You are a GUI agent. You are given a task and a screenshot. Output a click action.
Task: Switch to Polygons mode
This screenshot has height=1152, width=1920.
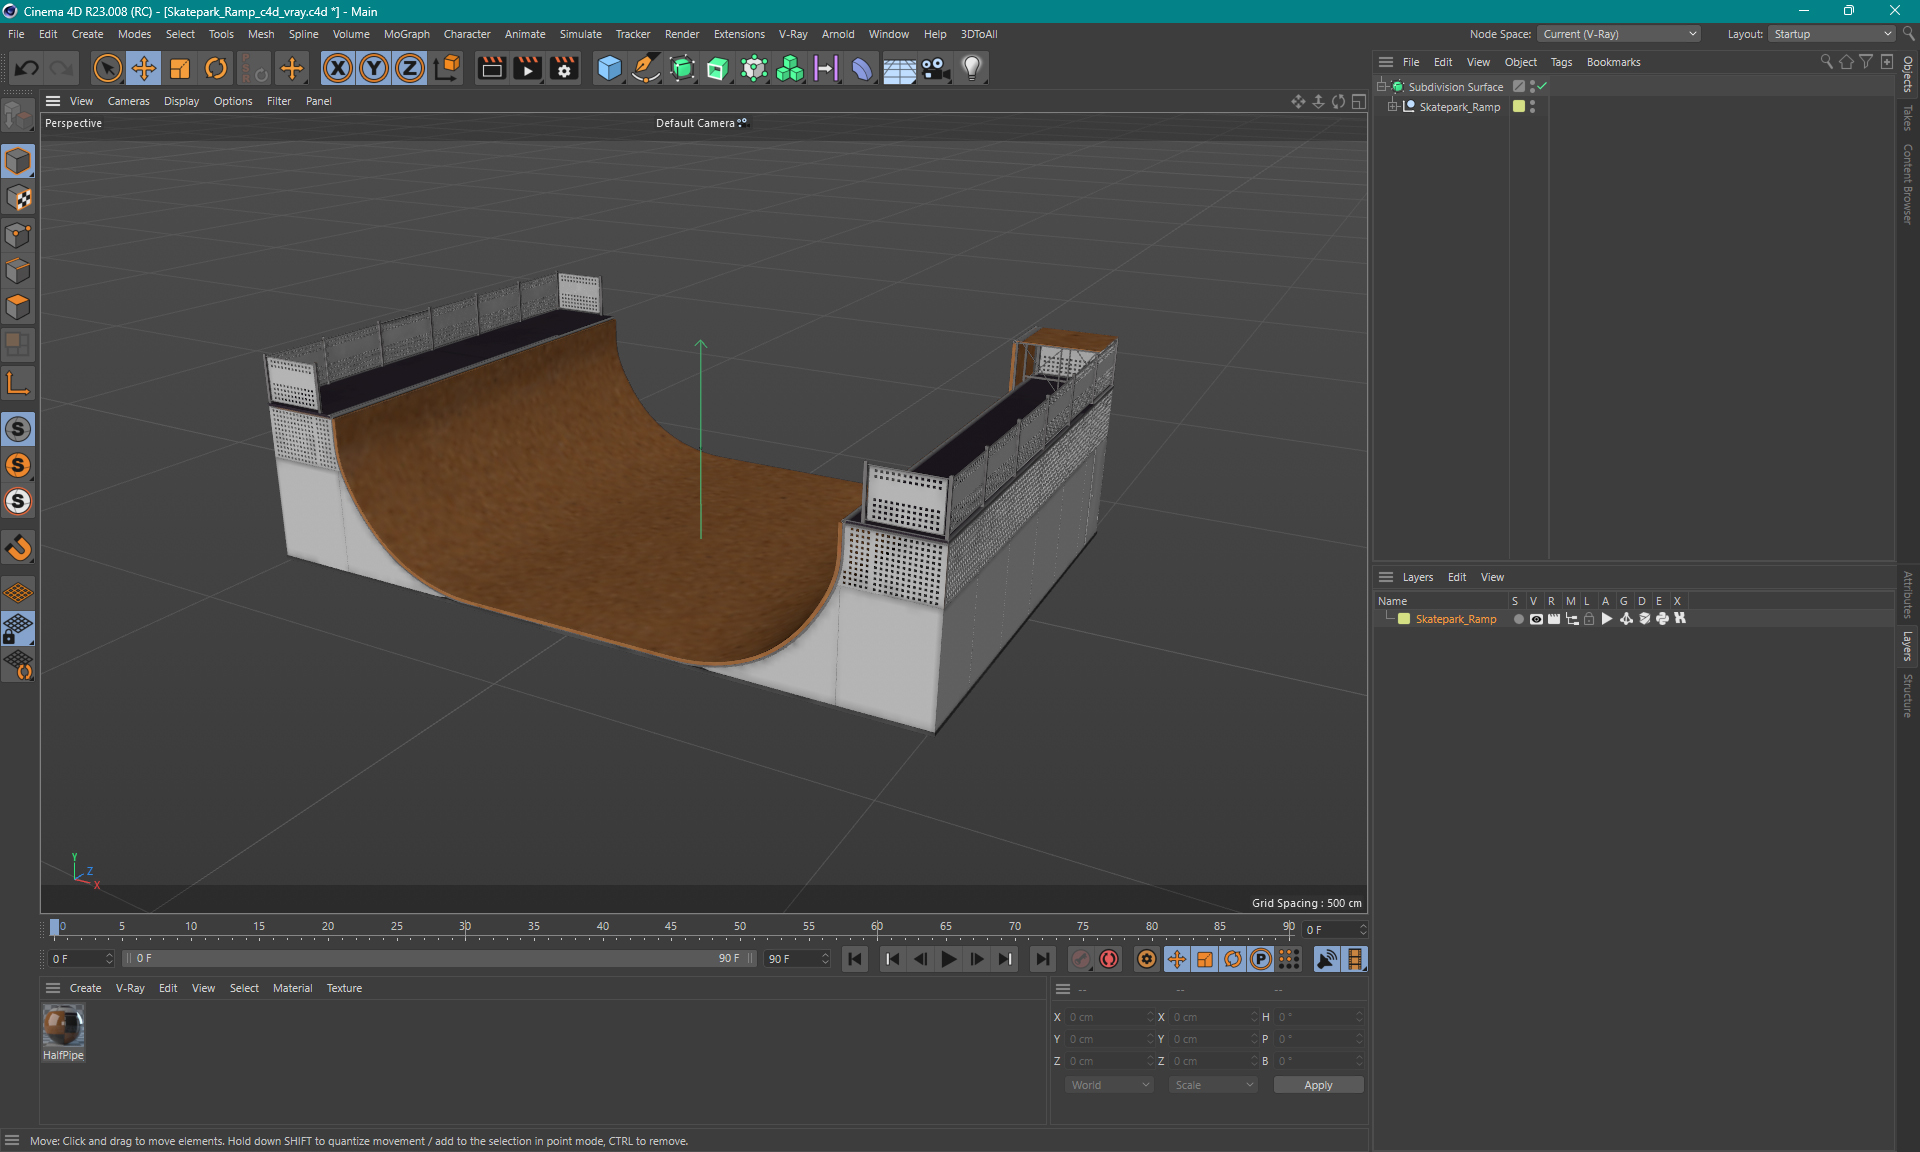(18, 307)
